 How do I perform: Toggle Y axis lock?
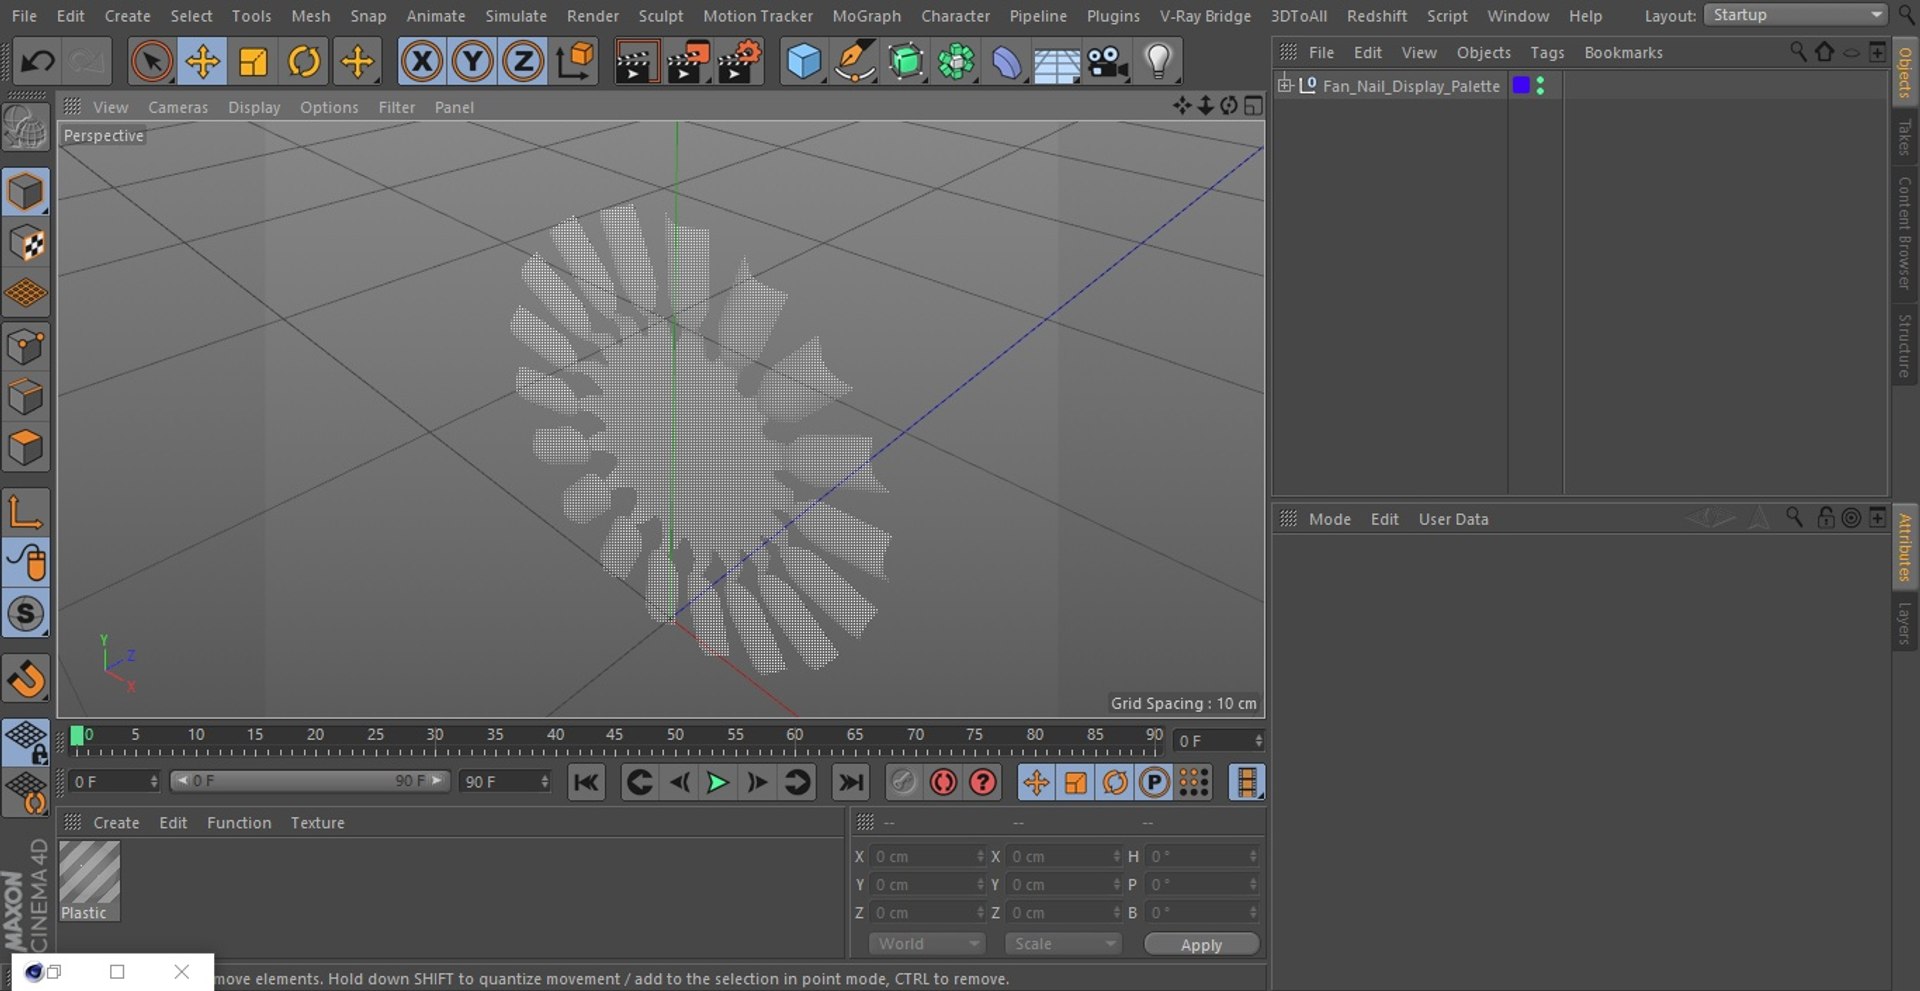(473, 62)
